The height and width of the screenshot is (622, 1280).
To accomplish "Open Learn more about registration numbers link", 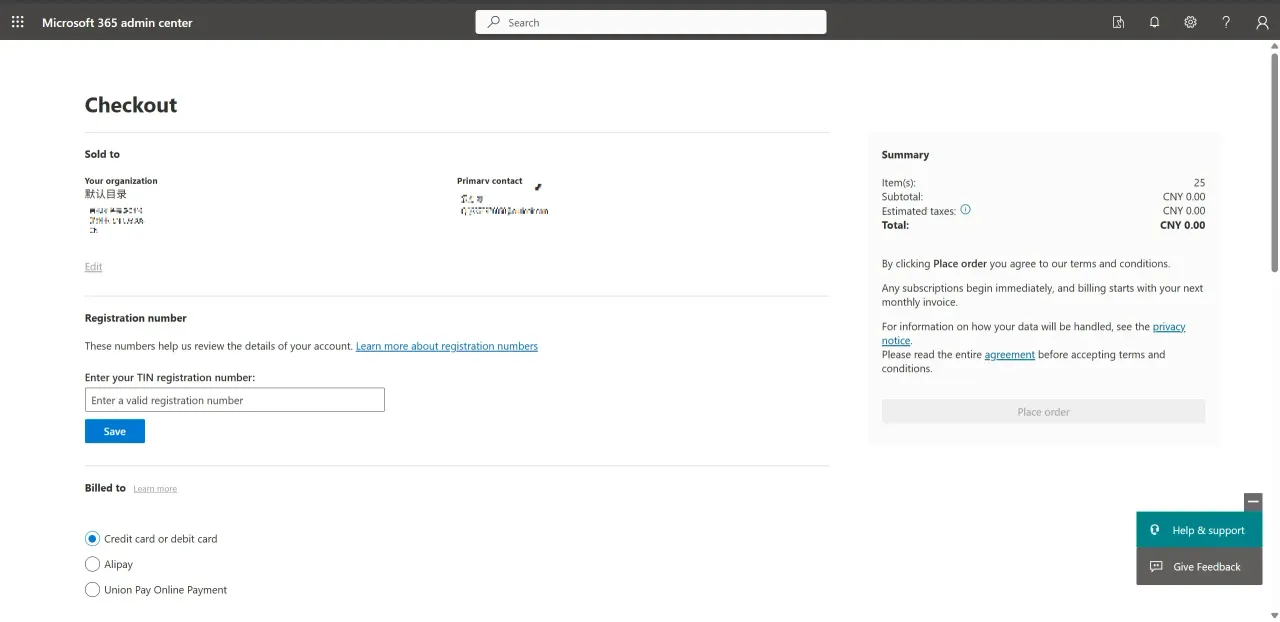I will [x=447, y=346].
